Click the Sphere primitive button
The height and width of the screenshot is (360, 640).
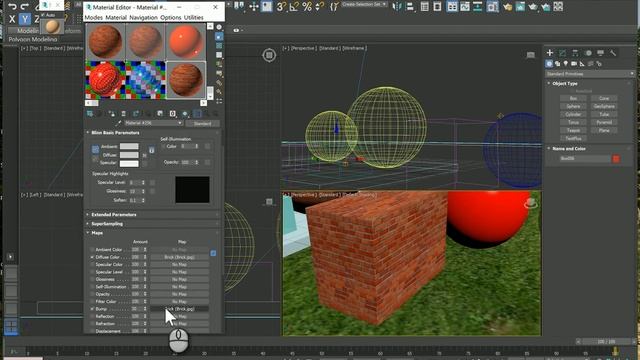(573, 106)
